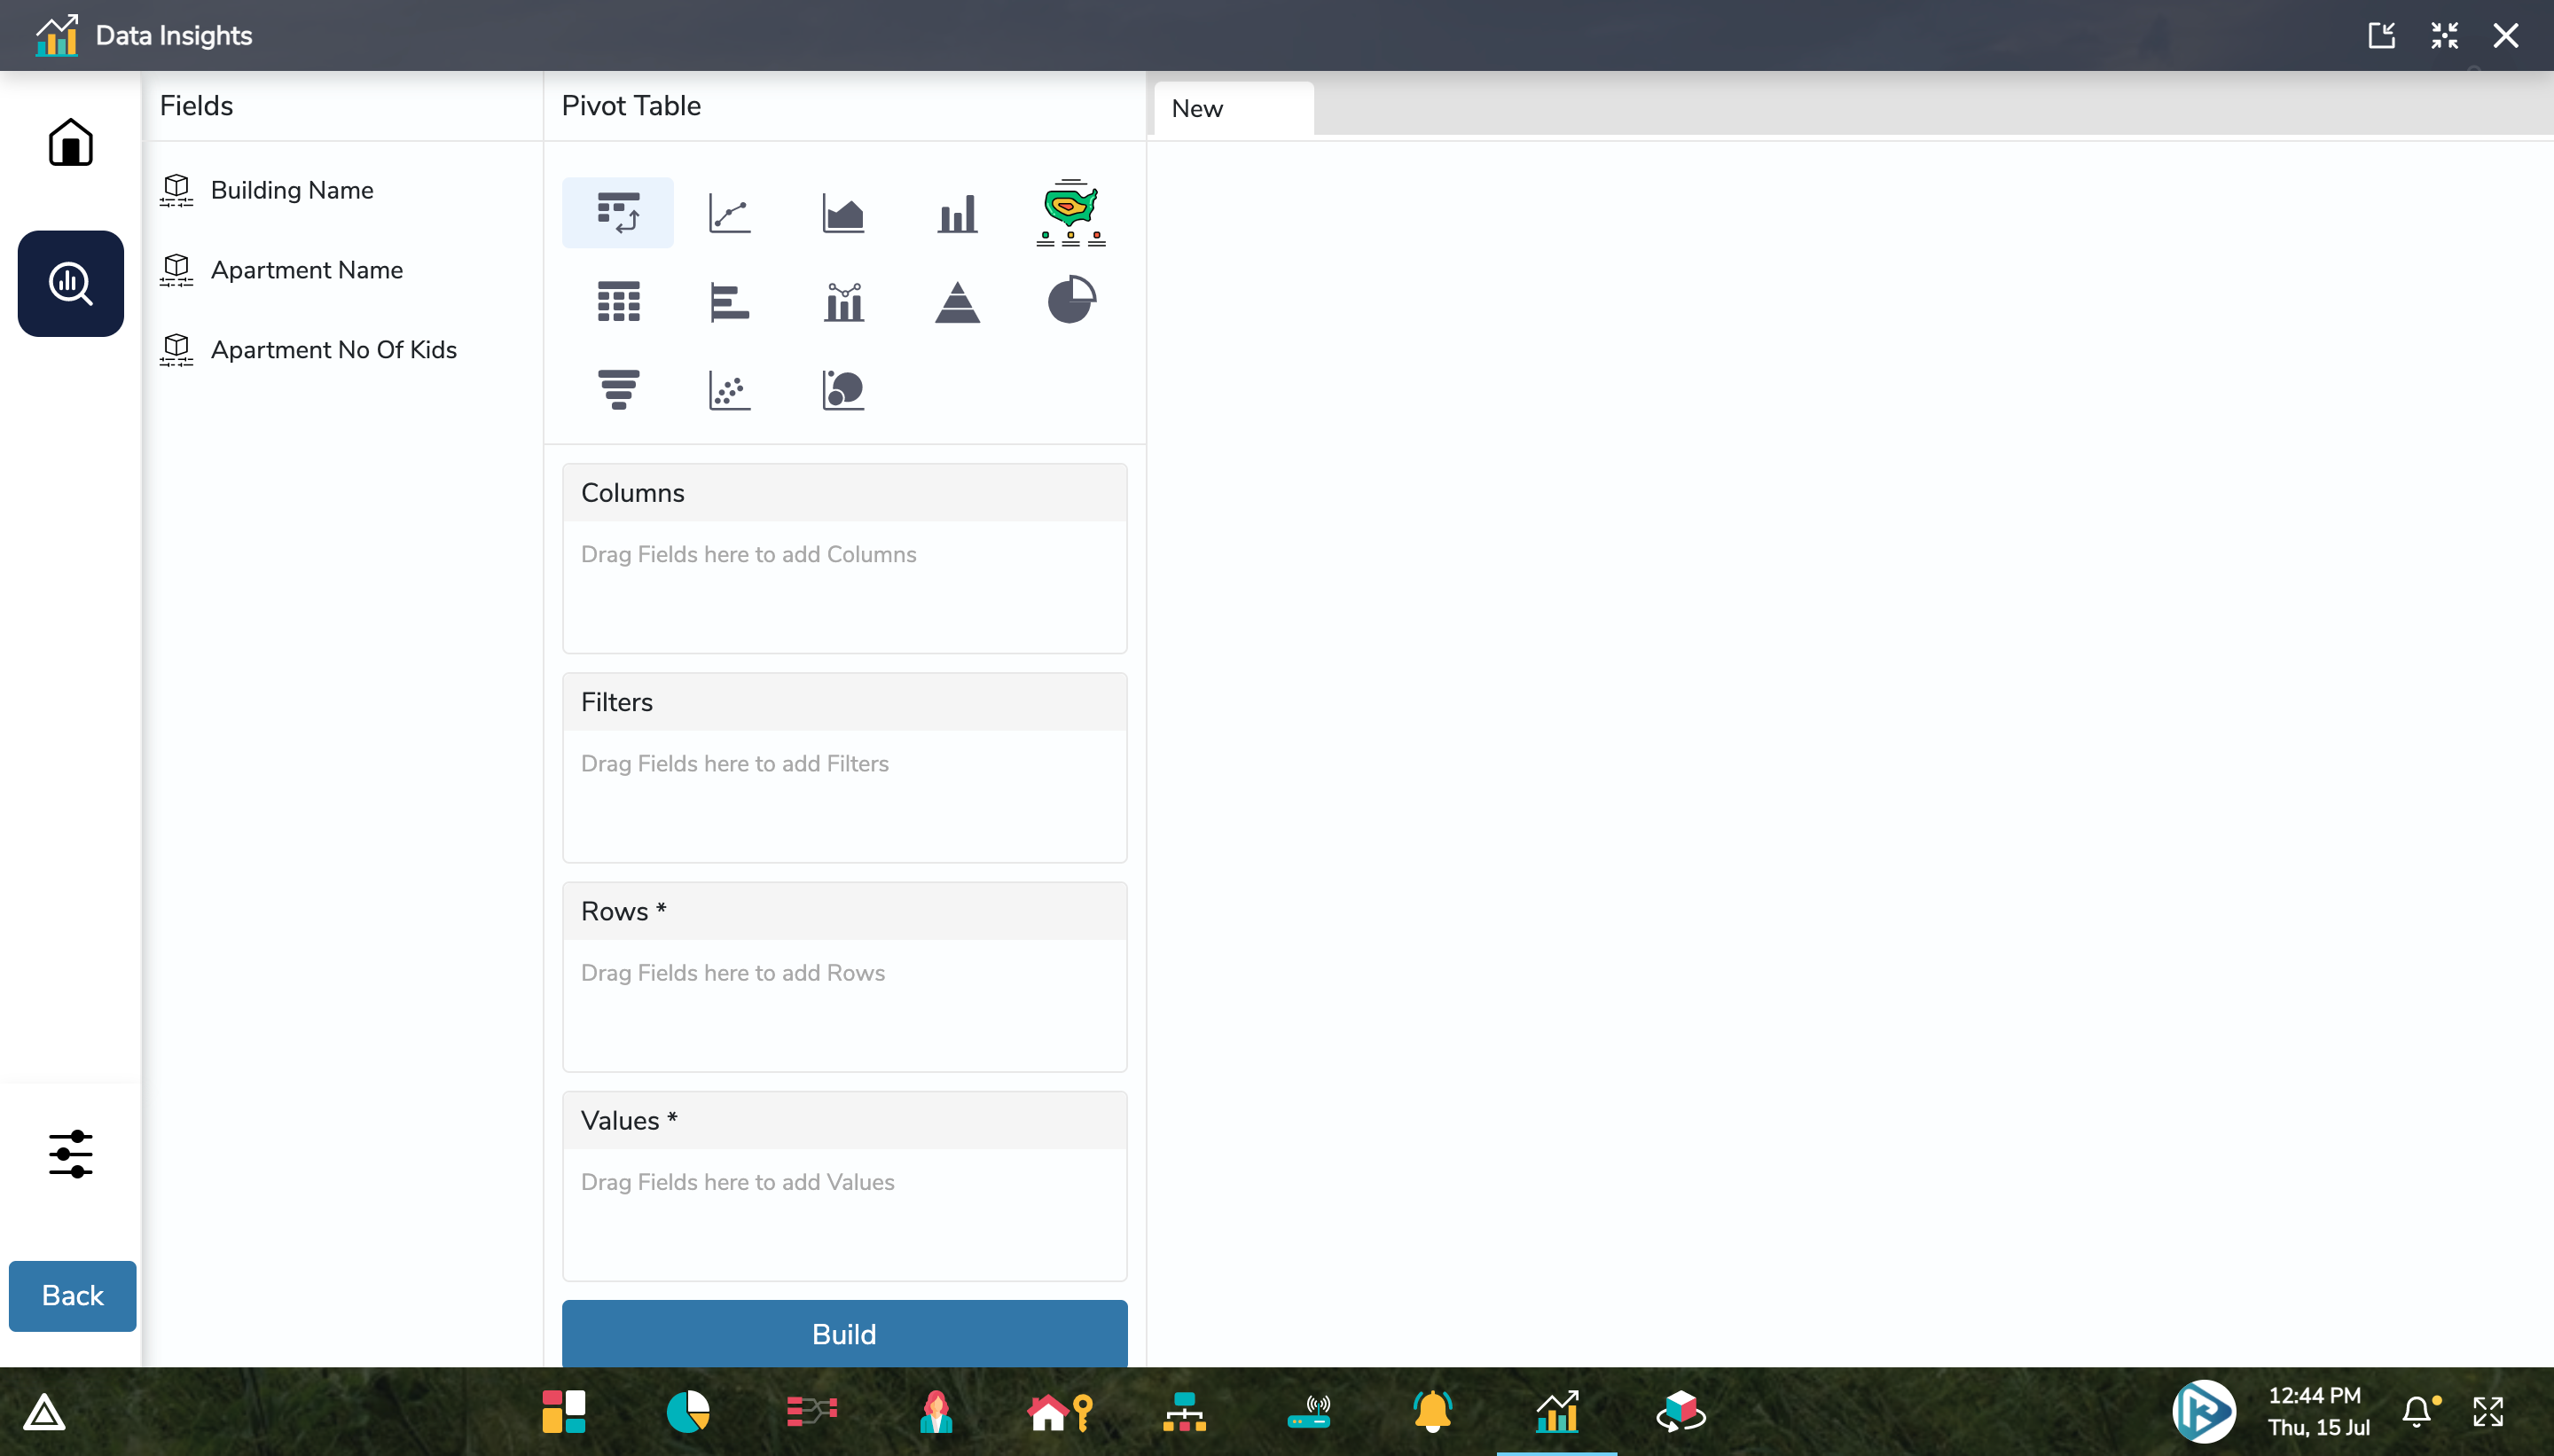
Task: Choose the area chart icon
Action: pyautogui.click(x=843, y=213)
